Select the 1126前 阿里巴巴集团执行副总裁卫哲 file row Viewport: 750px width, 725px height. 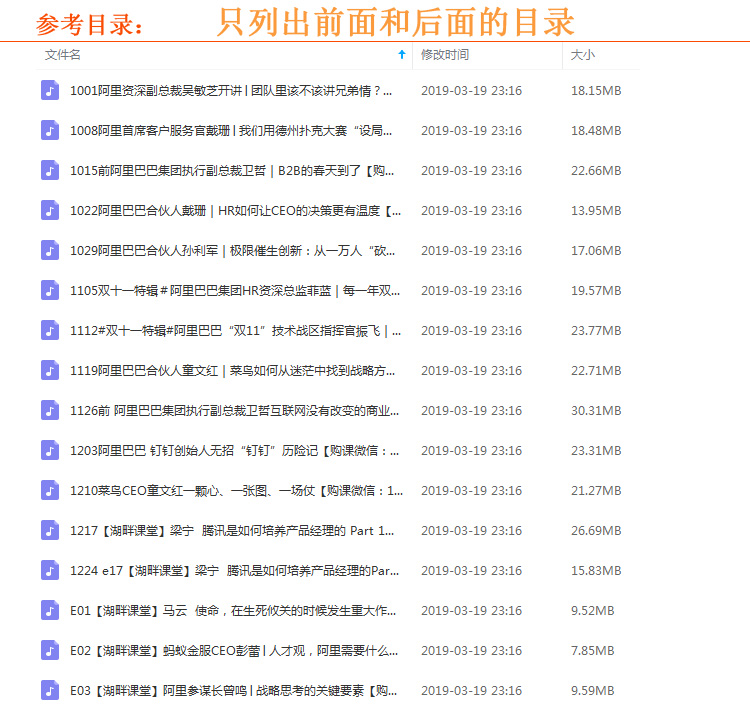[x=230, y=410]
